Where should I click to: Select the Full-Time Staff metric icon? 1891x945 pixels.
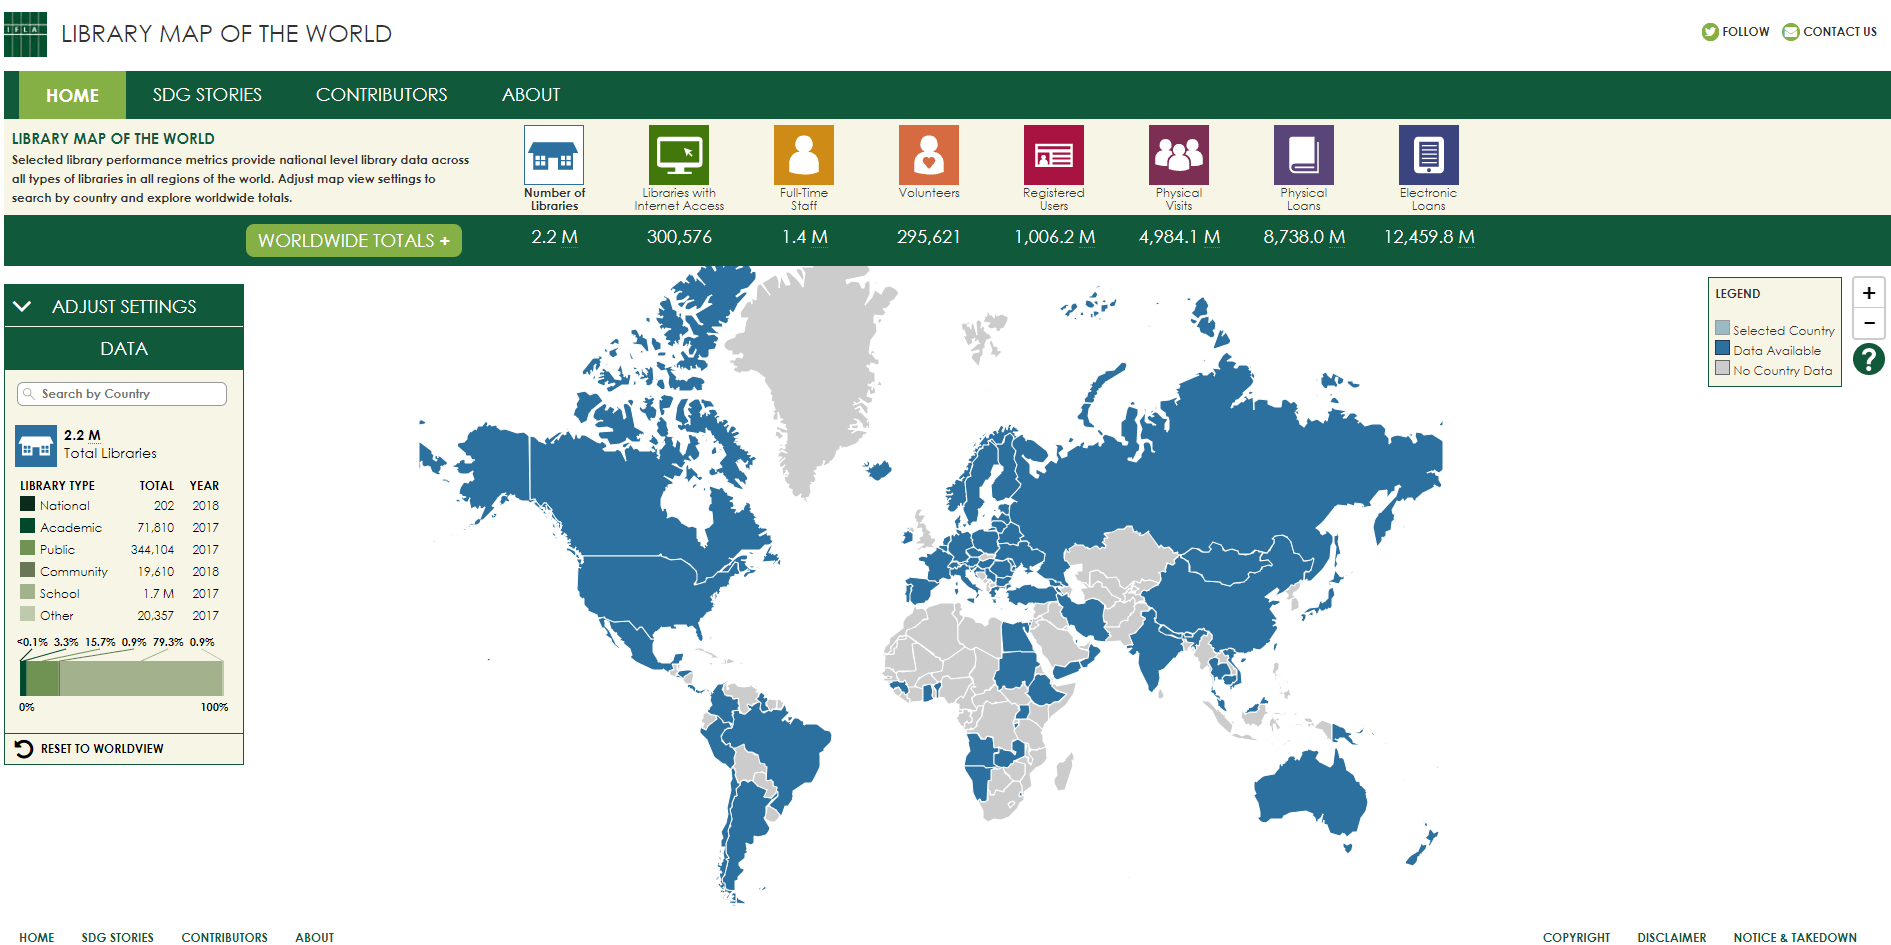pyautogui.click(x=804, y=155)
